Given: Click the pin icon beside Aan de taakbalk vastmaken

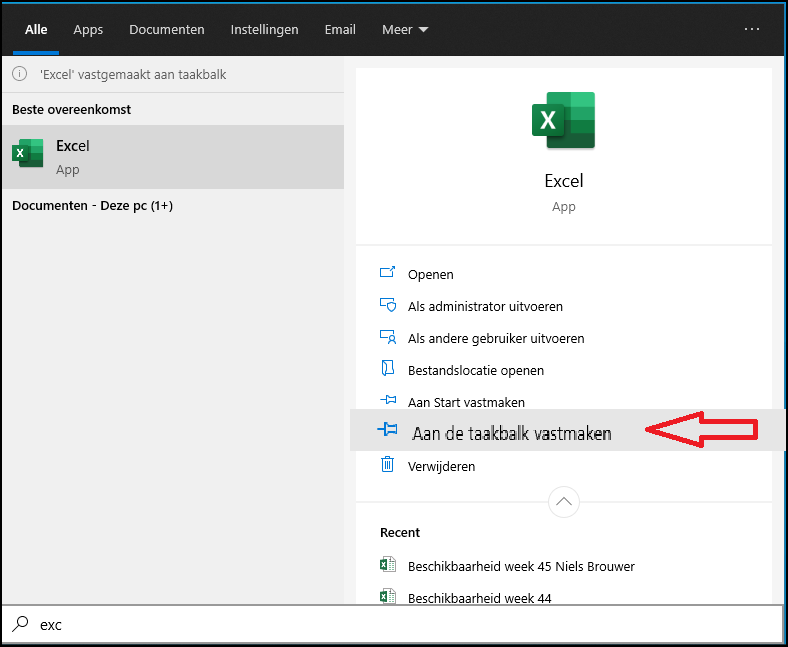Looking at the screenshot, I should [387, 429].
